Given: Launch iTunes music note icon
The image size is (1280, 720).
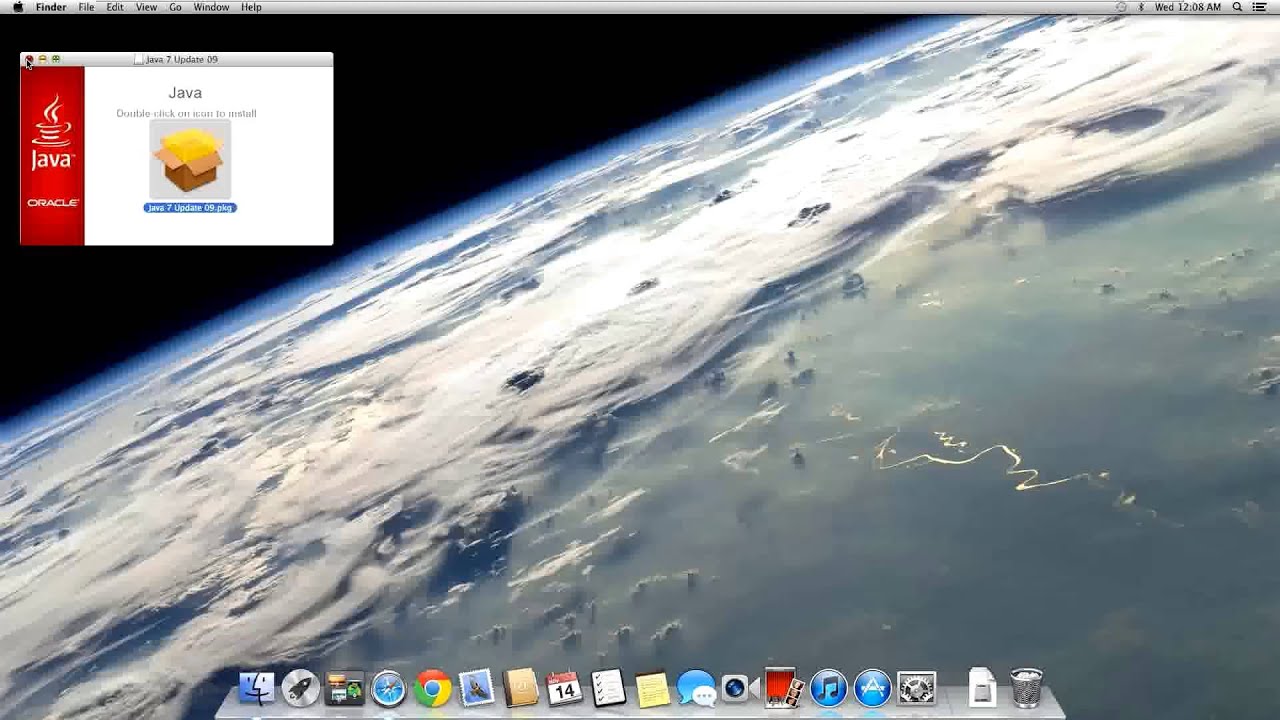Looking at the screenshot, I should tap(828, 688).
